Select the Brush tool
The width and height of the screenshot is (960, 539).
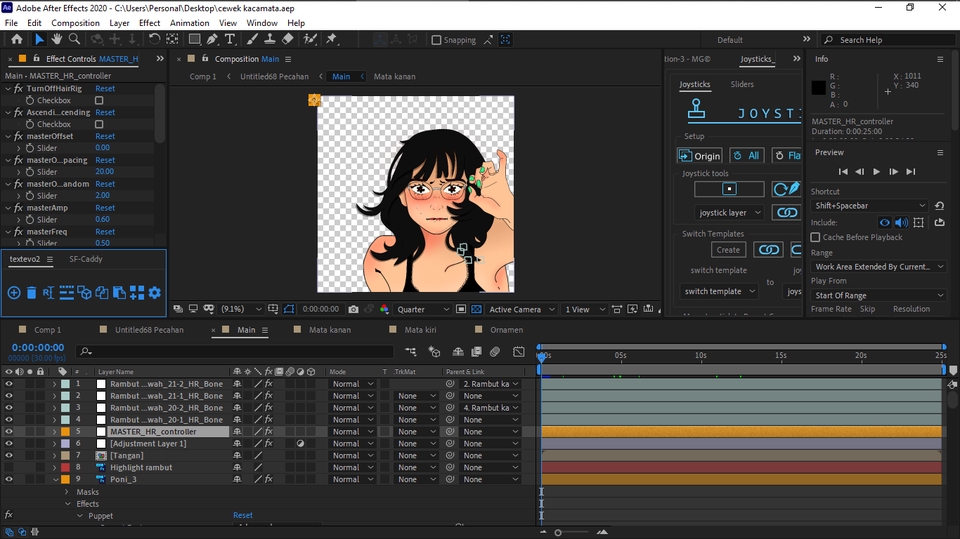[252, 39]
